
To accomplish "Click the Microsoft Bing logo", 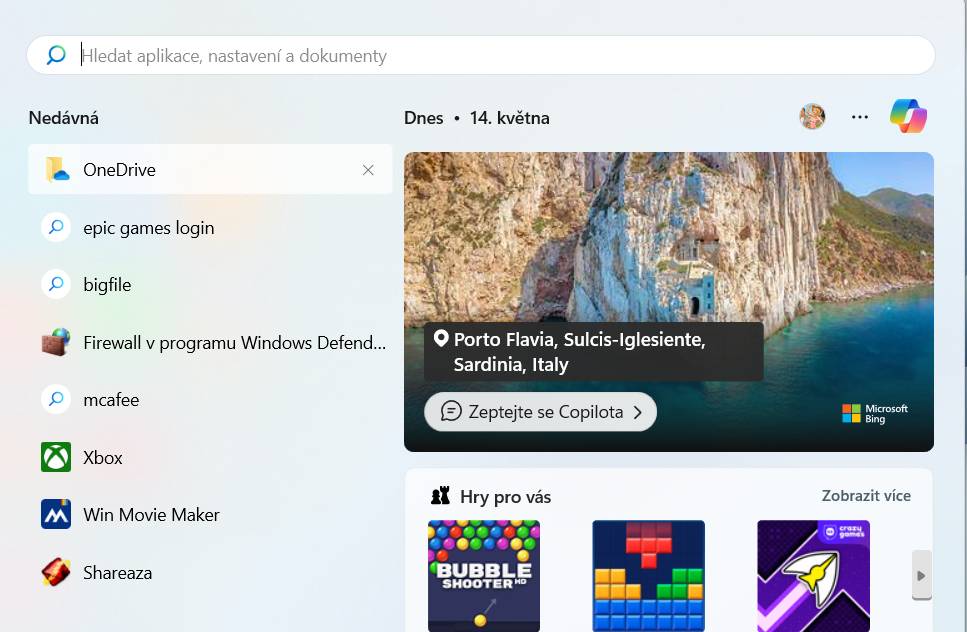I will click(875, 413).
